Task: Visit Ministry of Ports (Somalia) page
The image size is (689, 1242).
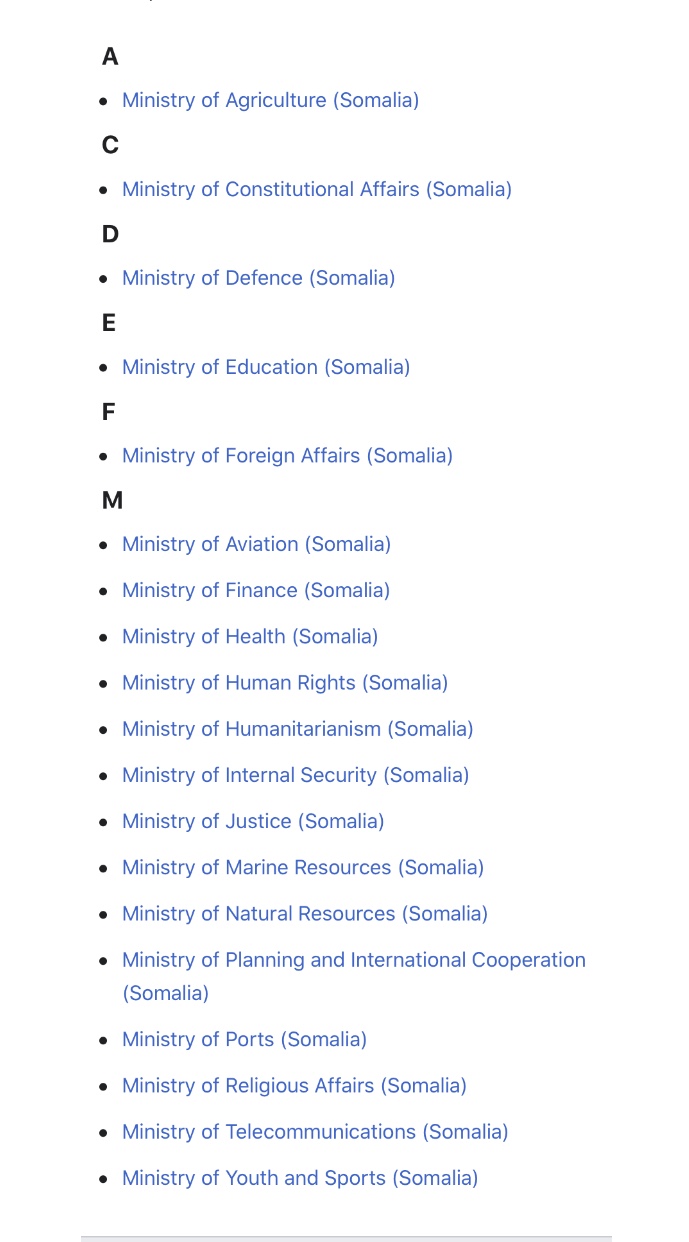Action: point(244,1040)
